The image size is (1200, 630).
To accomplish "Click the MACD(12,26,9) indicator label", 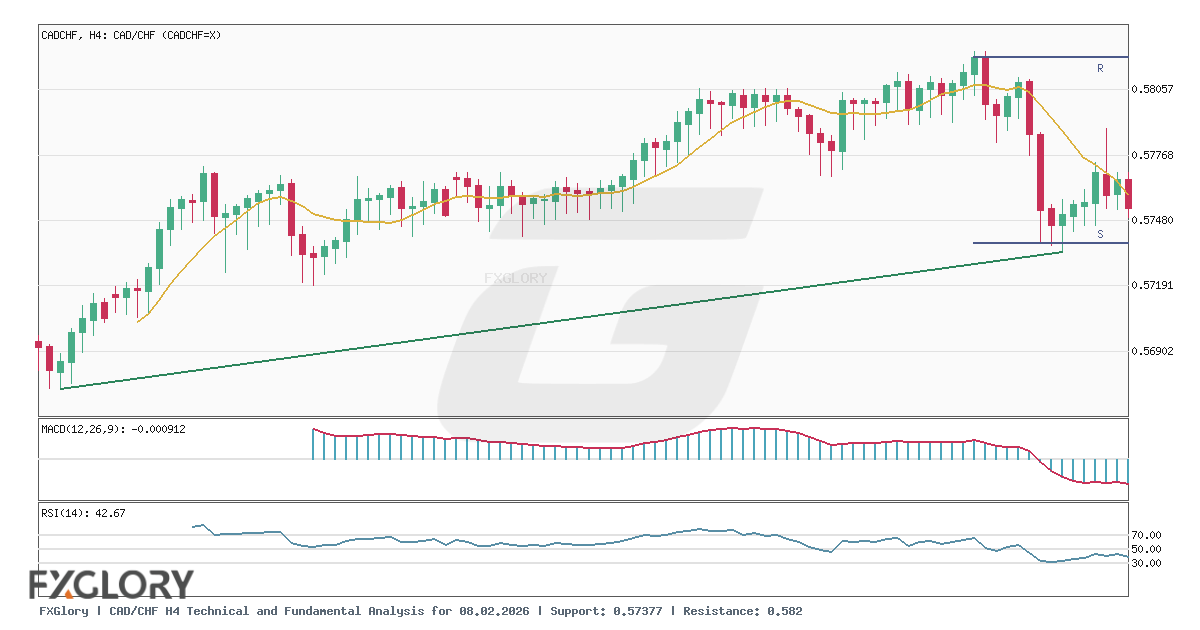I will click(113, 429).
